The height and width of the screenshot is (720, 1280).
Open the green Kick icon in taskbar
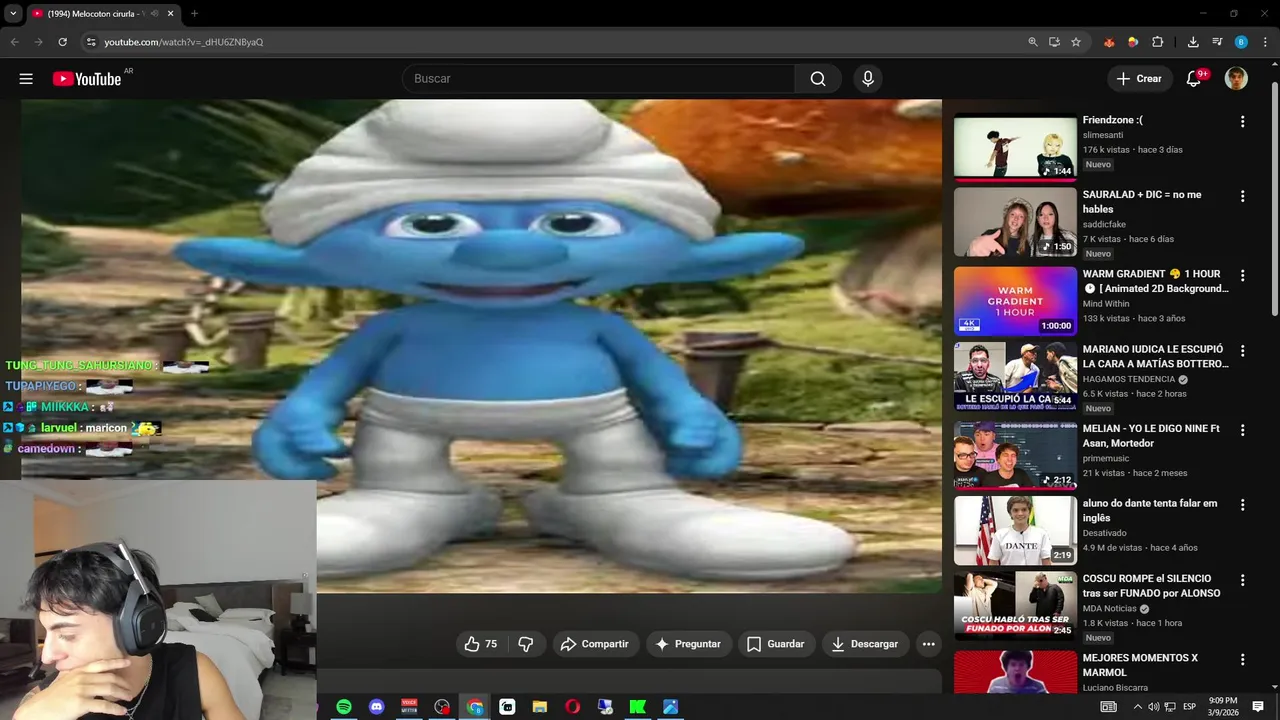[x=637, y=707]
